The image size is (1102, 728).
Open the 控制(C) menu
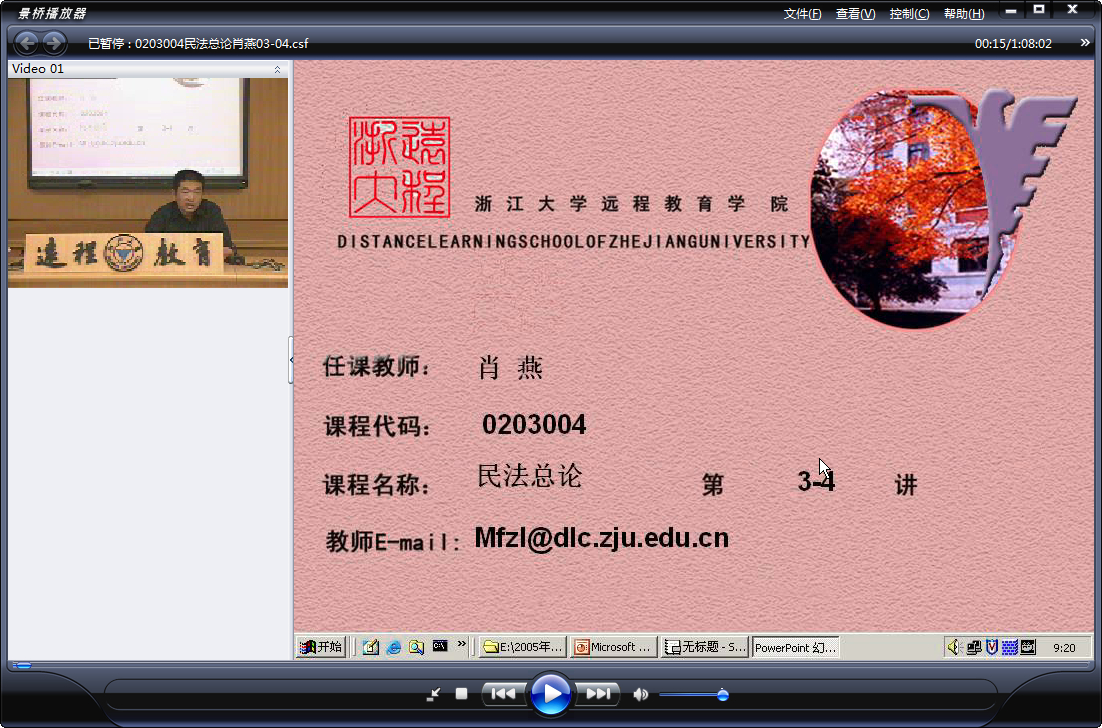(x=909, y=14)
